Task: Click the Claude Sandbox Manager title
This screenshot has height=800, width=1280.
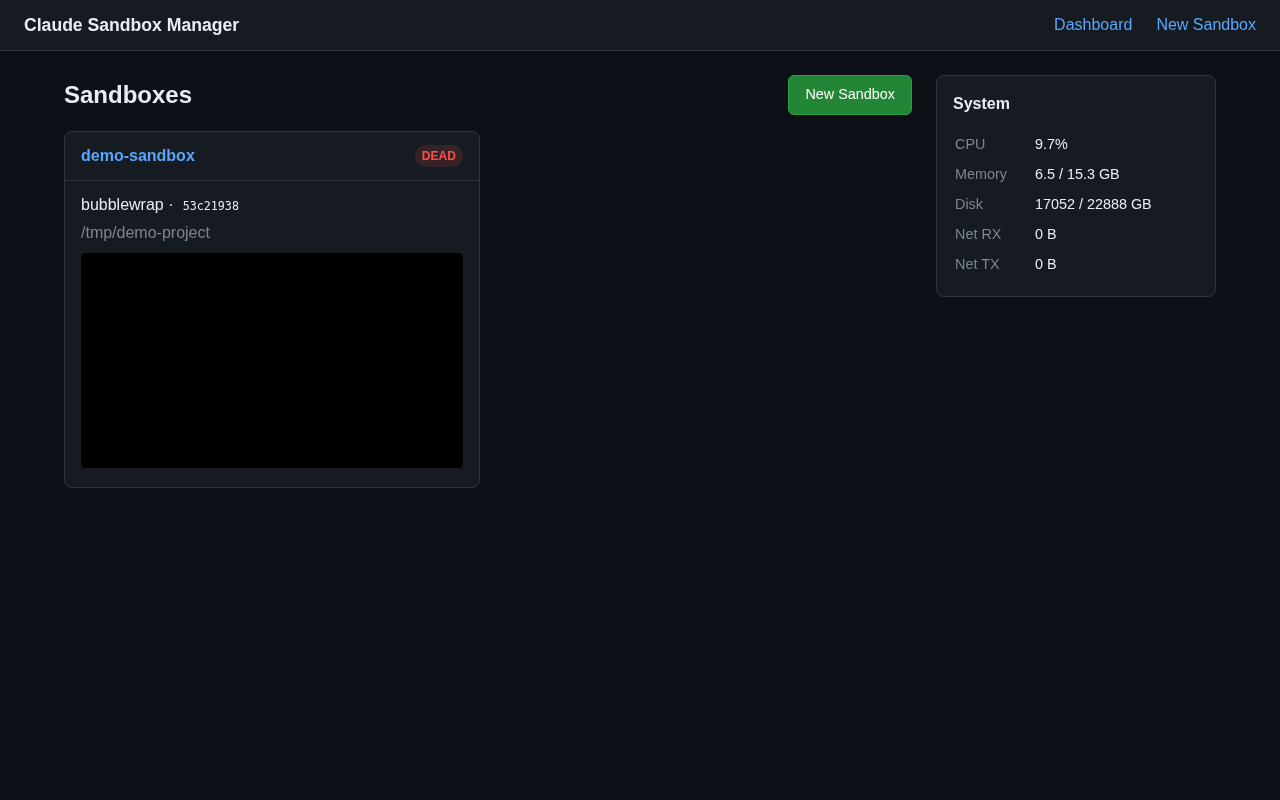Action: (x=131, y=24)
